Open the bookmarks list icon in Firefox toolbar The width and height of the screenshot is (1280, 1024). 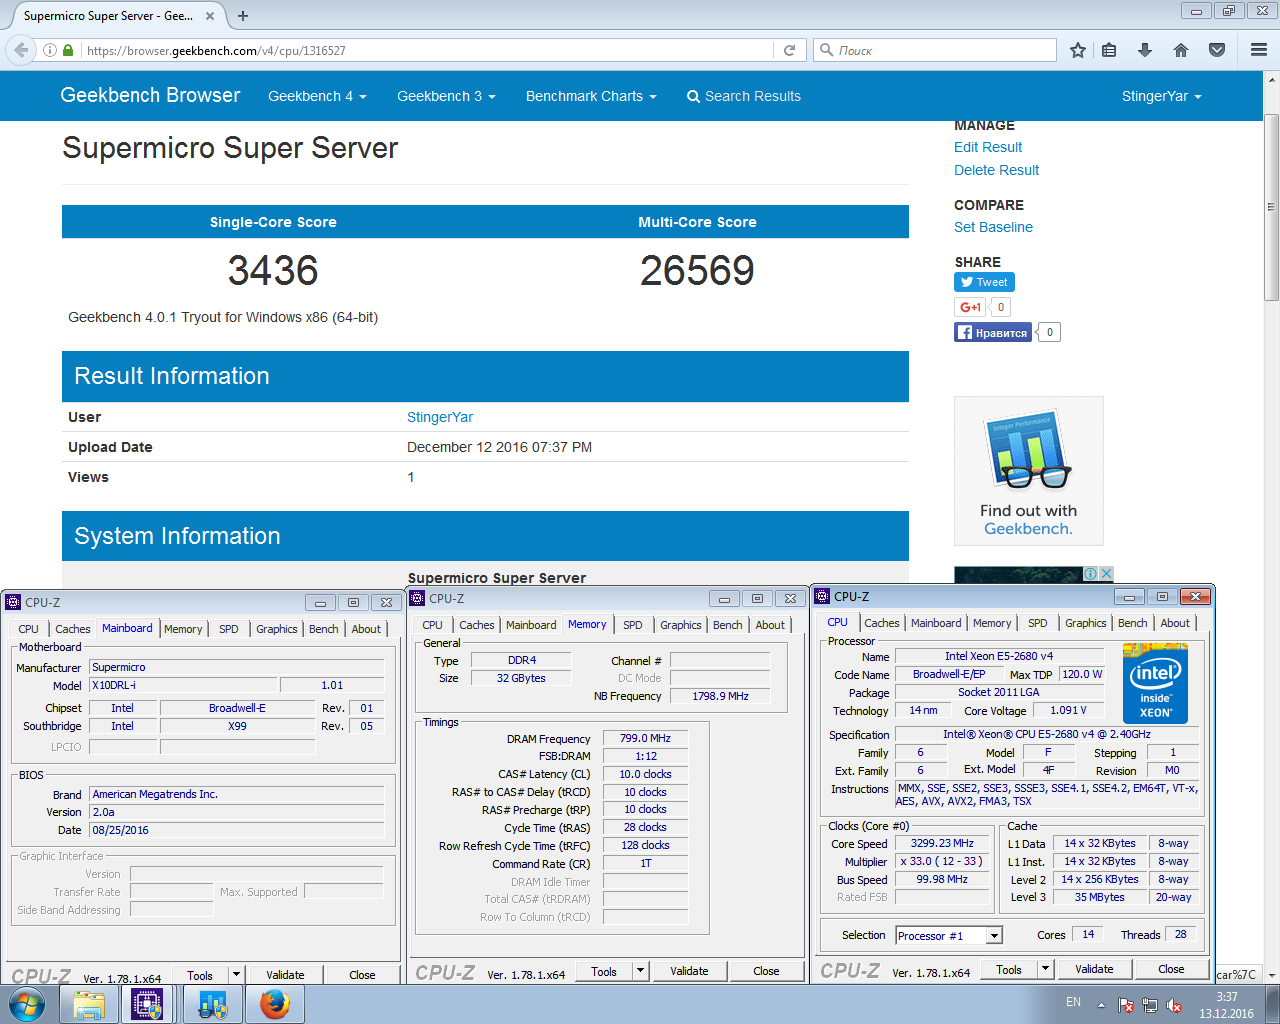tap(1109, 50)
